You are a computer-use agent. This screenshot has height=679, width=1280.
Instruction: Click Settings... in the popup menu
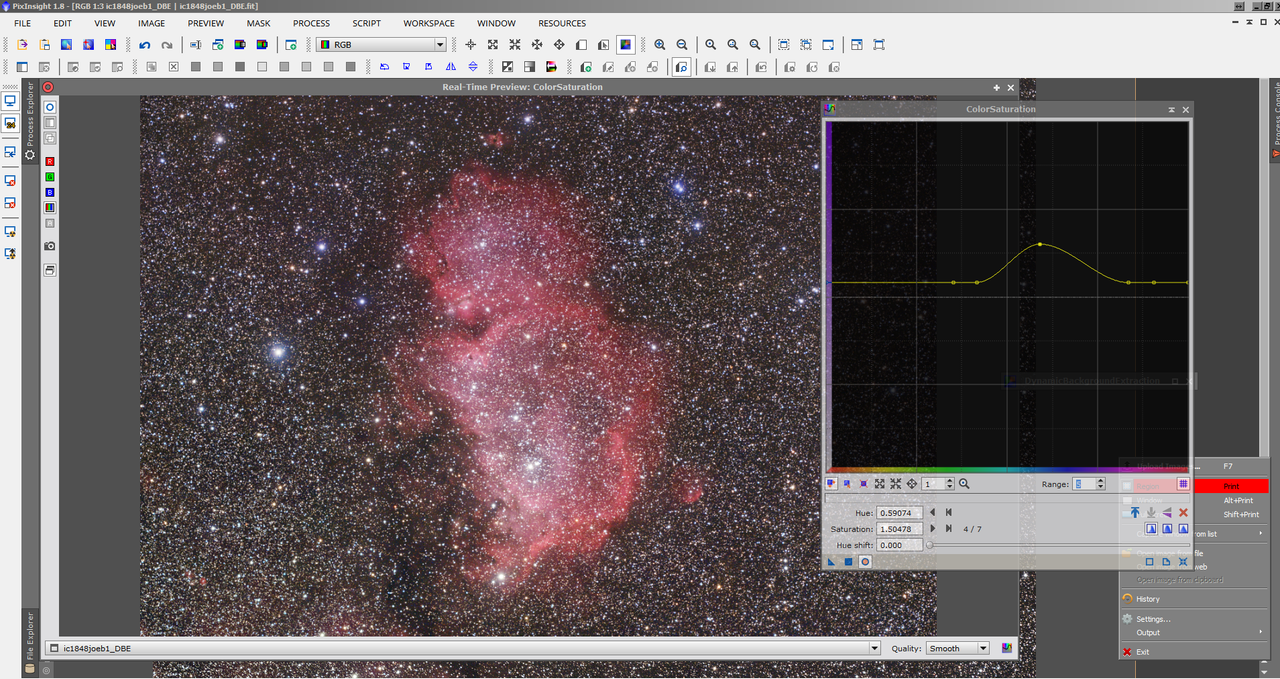(1153, 619)
